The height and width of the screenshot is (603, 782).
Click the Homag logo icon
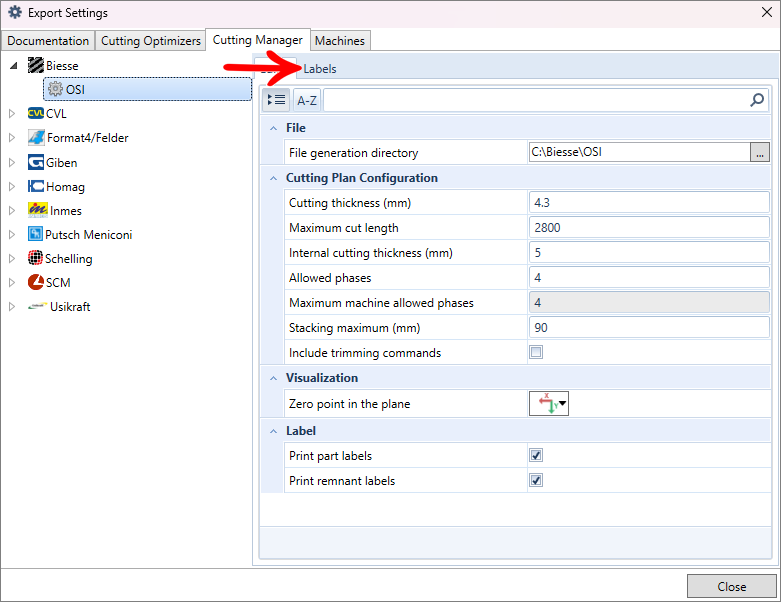click(x=36, y=186)
